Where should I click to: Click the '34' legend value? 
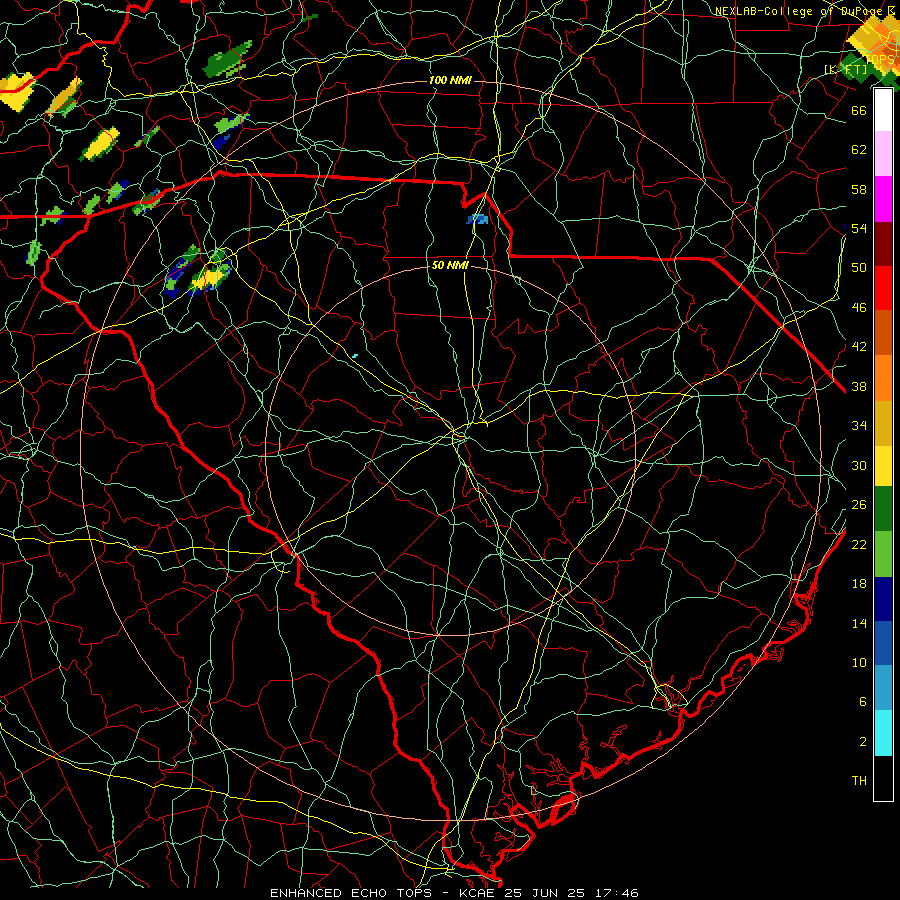point(859,426)
